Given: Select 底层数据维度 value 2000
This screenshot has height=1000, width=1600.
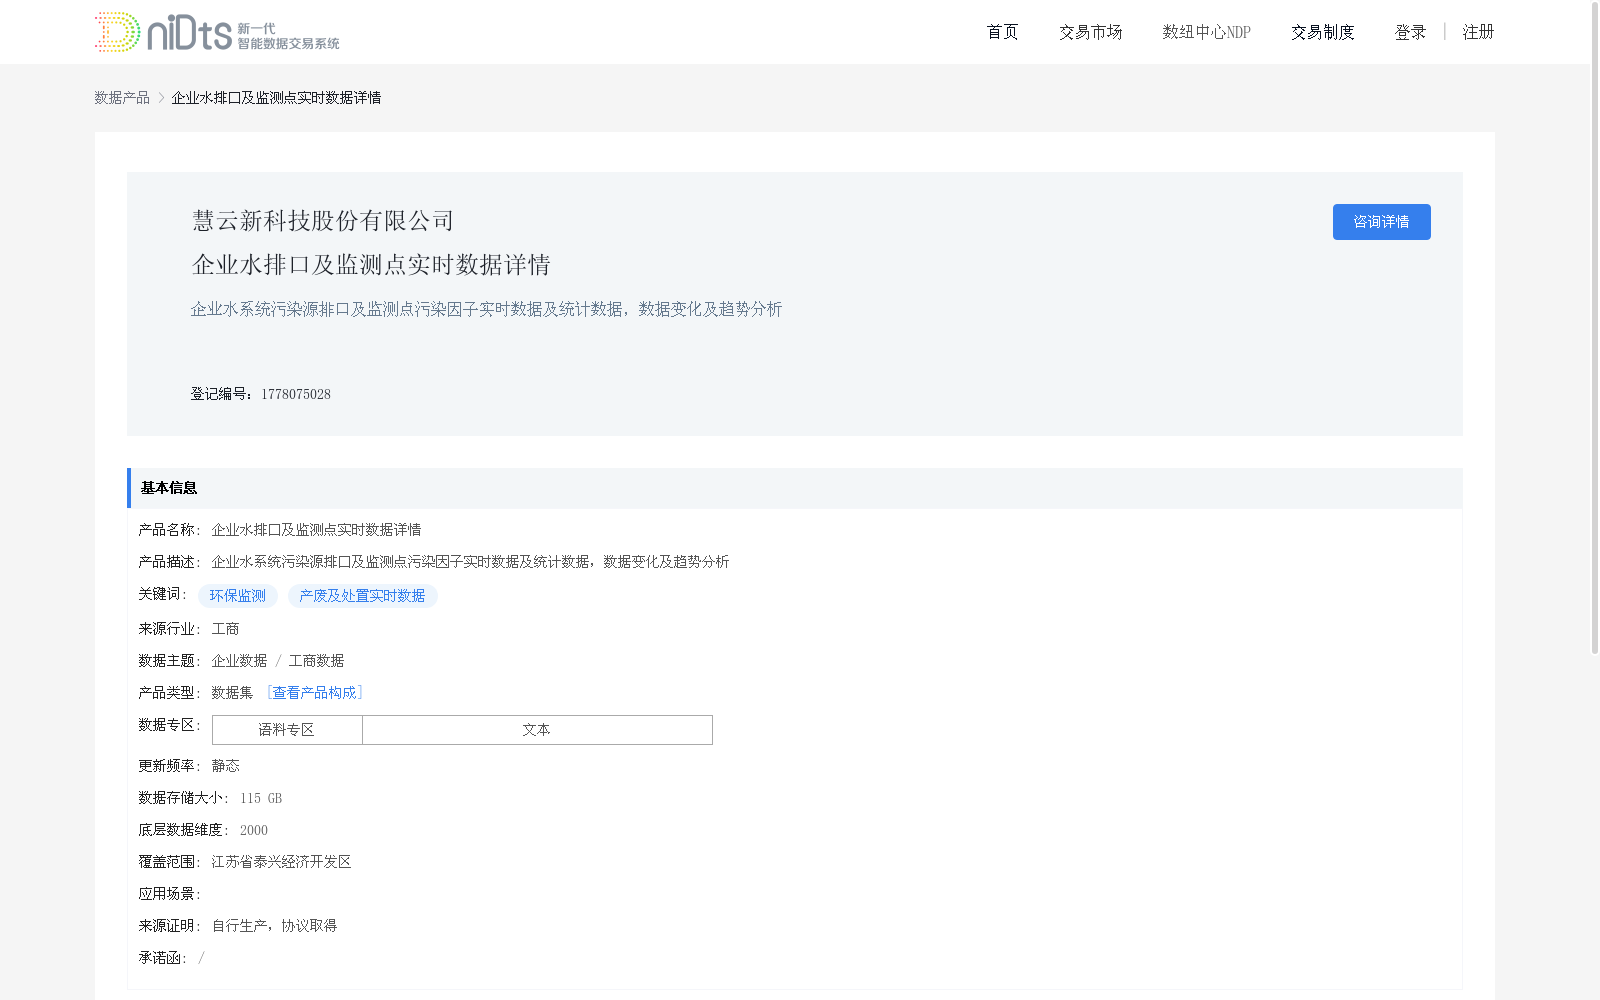Looking at the screenshot, I should (x=254, y=830).
